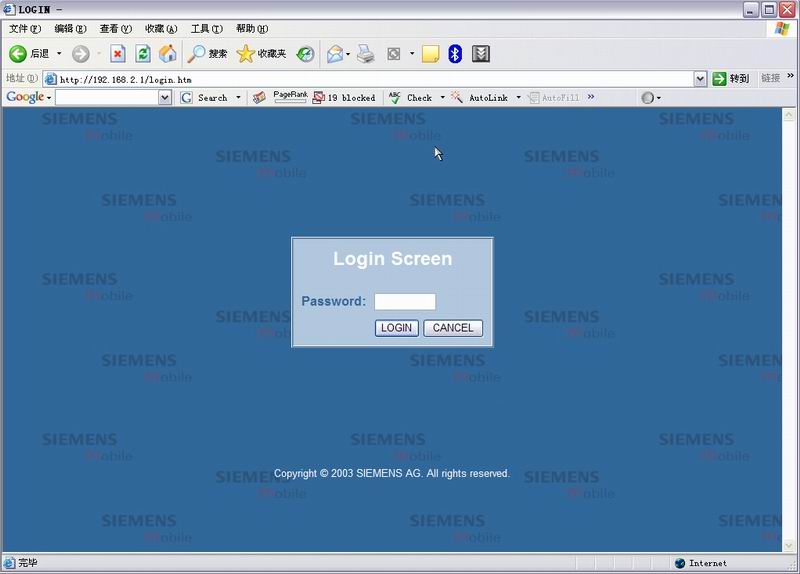Click the dark toolbar icon right of Bluetooth
Viewport: 800px width, 574px height.
click(x=481, y=54)
